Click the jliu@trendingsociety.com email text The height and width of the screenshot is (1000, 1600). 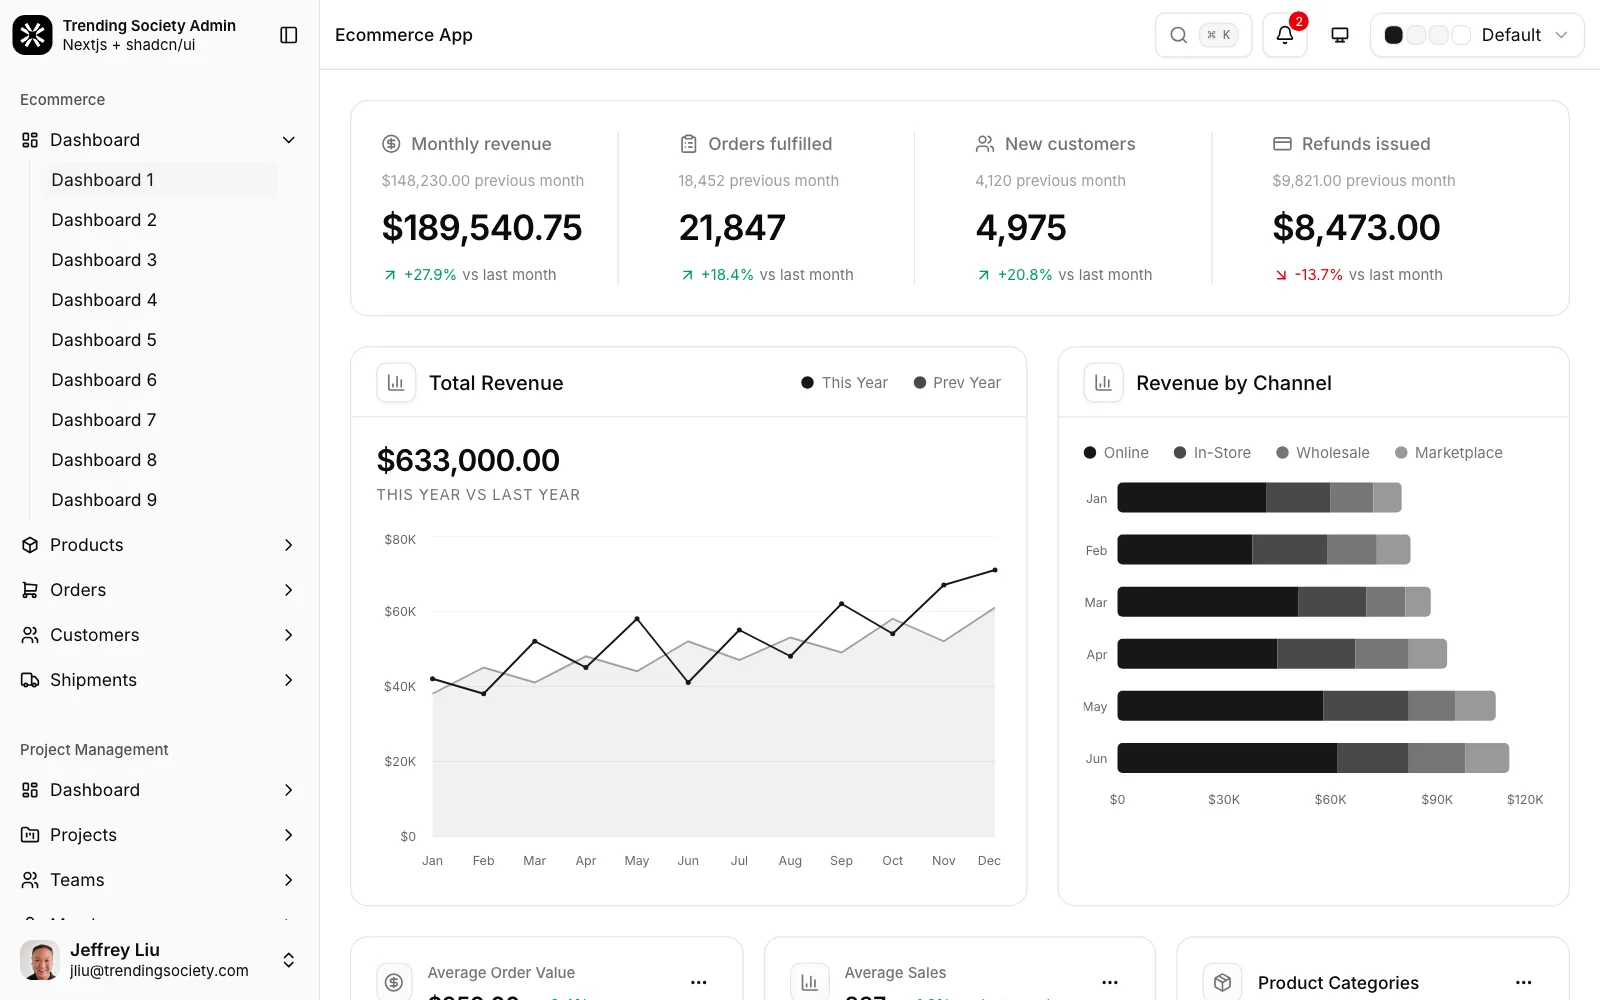coord(159,971)
